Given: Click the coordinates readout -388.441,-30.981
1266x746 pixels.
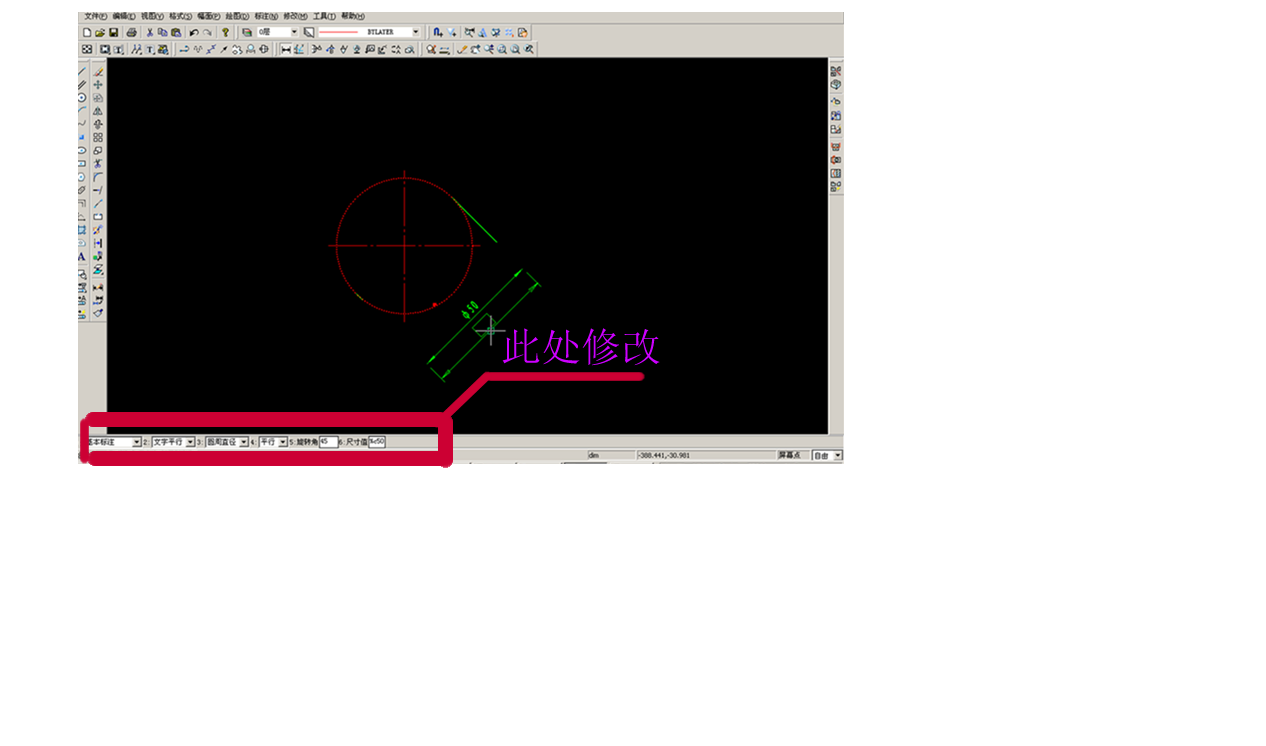Looking at the screenshot, I should pyautogui.click(x=662, y=455).
